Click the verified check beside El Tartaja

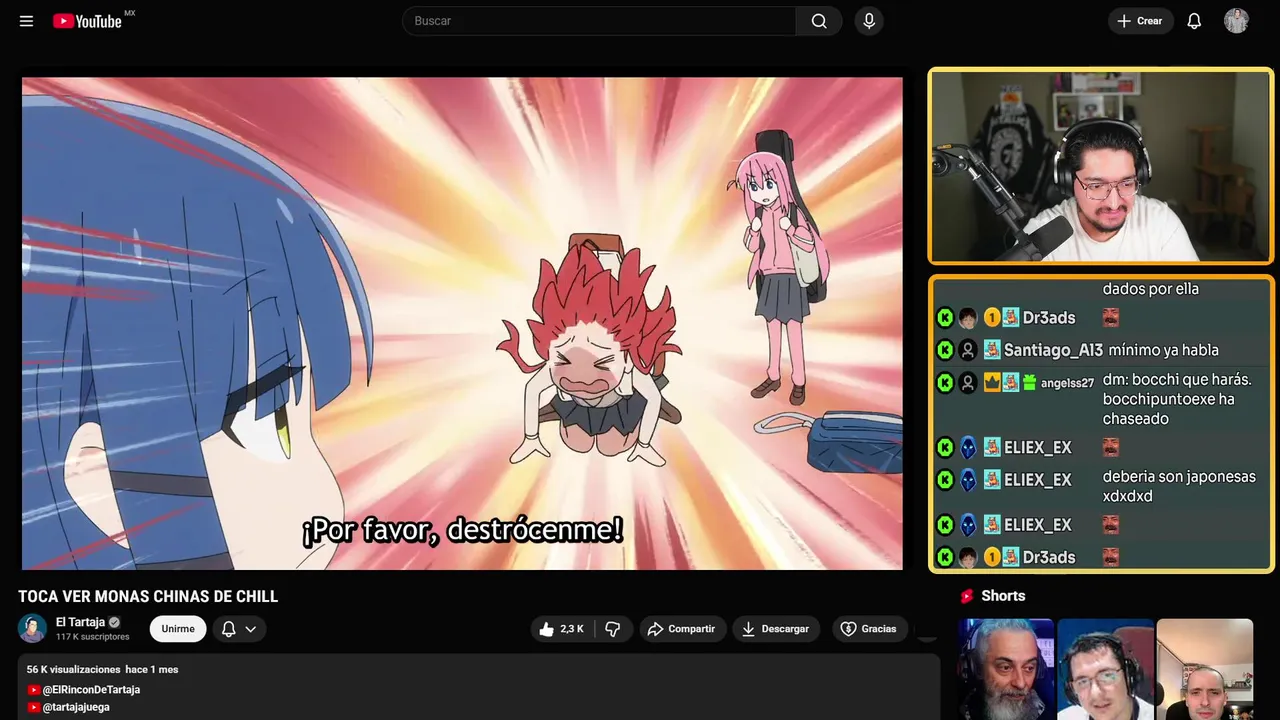click(x=114, y=622)
